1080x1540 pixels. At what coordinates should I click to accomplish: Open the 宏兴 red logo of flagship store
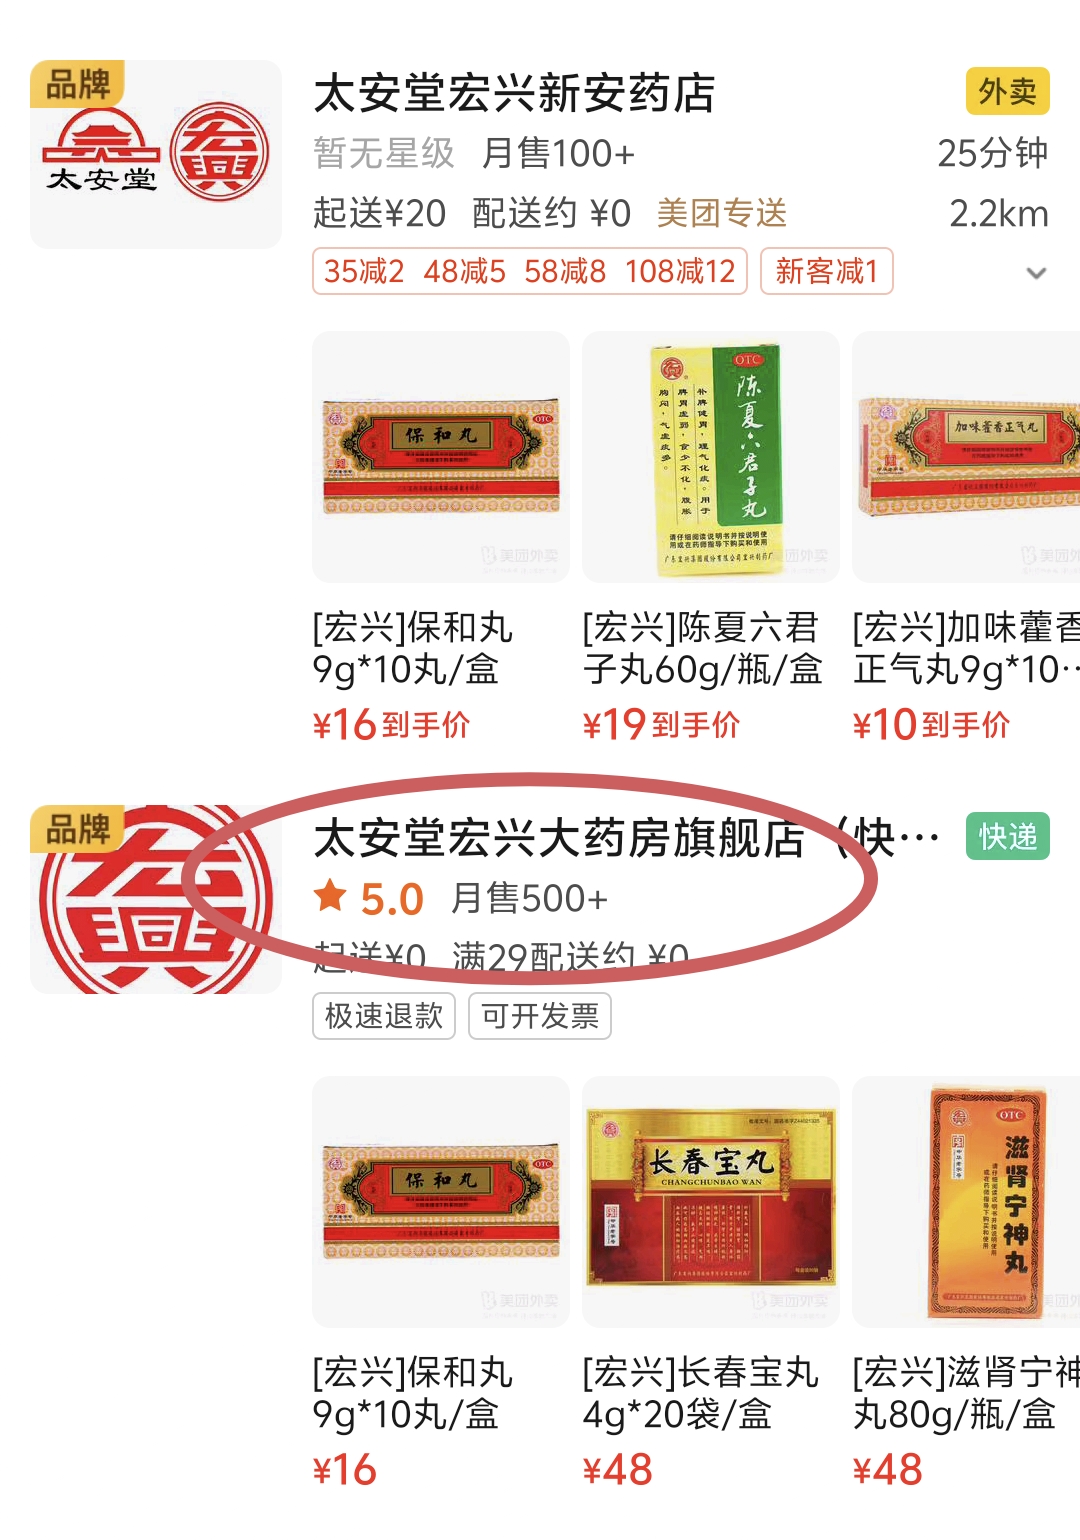[x=156, y=899]
